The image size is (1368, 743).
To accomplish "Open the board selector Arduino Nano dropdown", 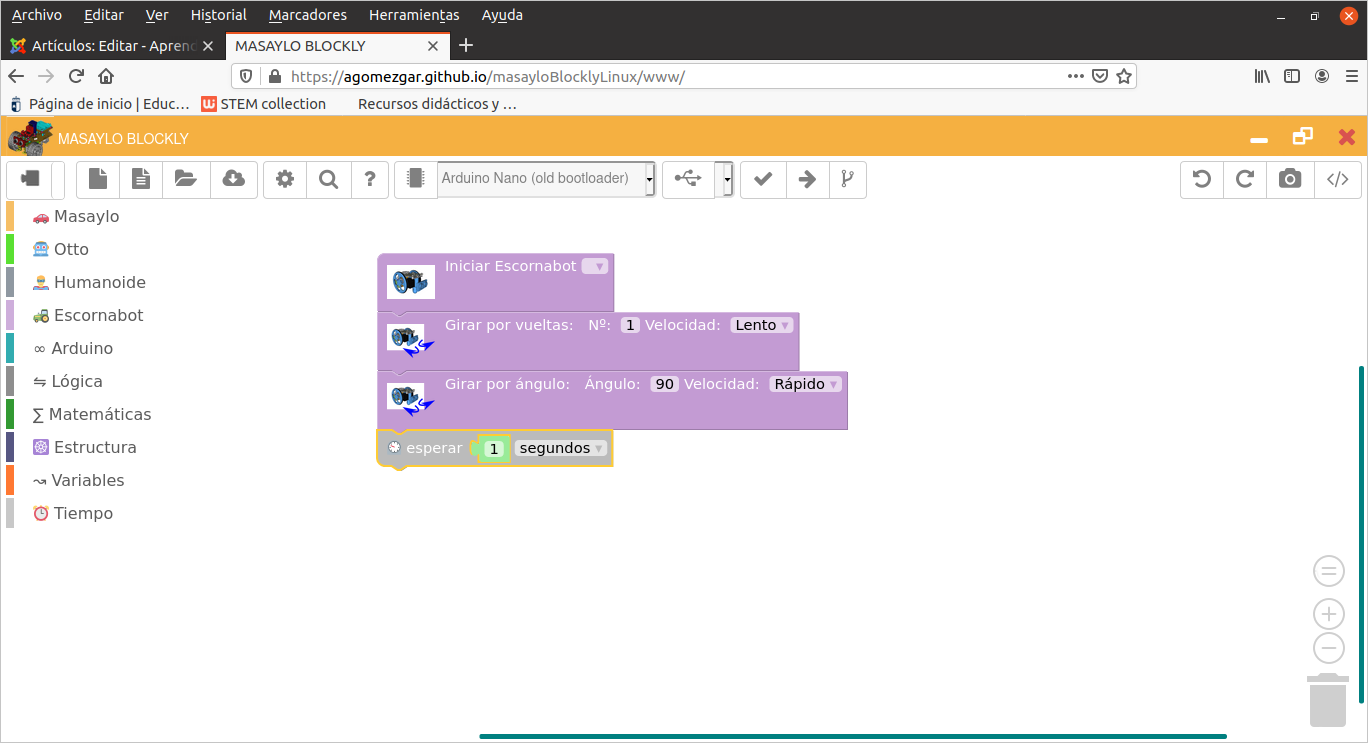I will coord(546,179).
